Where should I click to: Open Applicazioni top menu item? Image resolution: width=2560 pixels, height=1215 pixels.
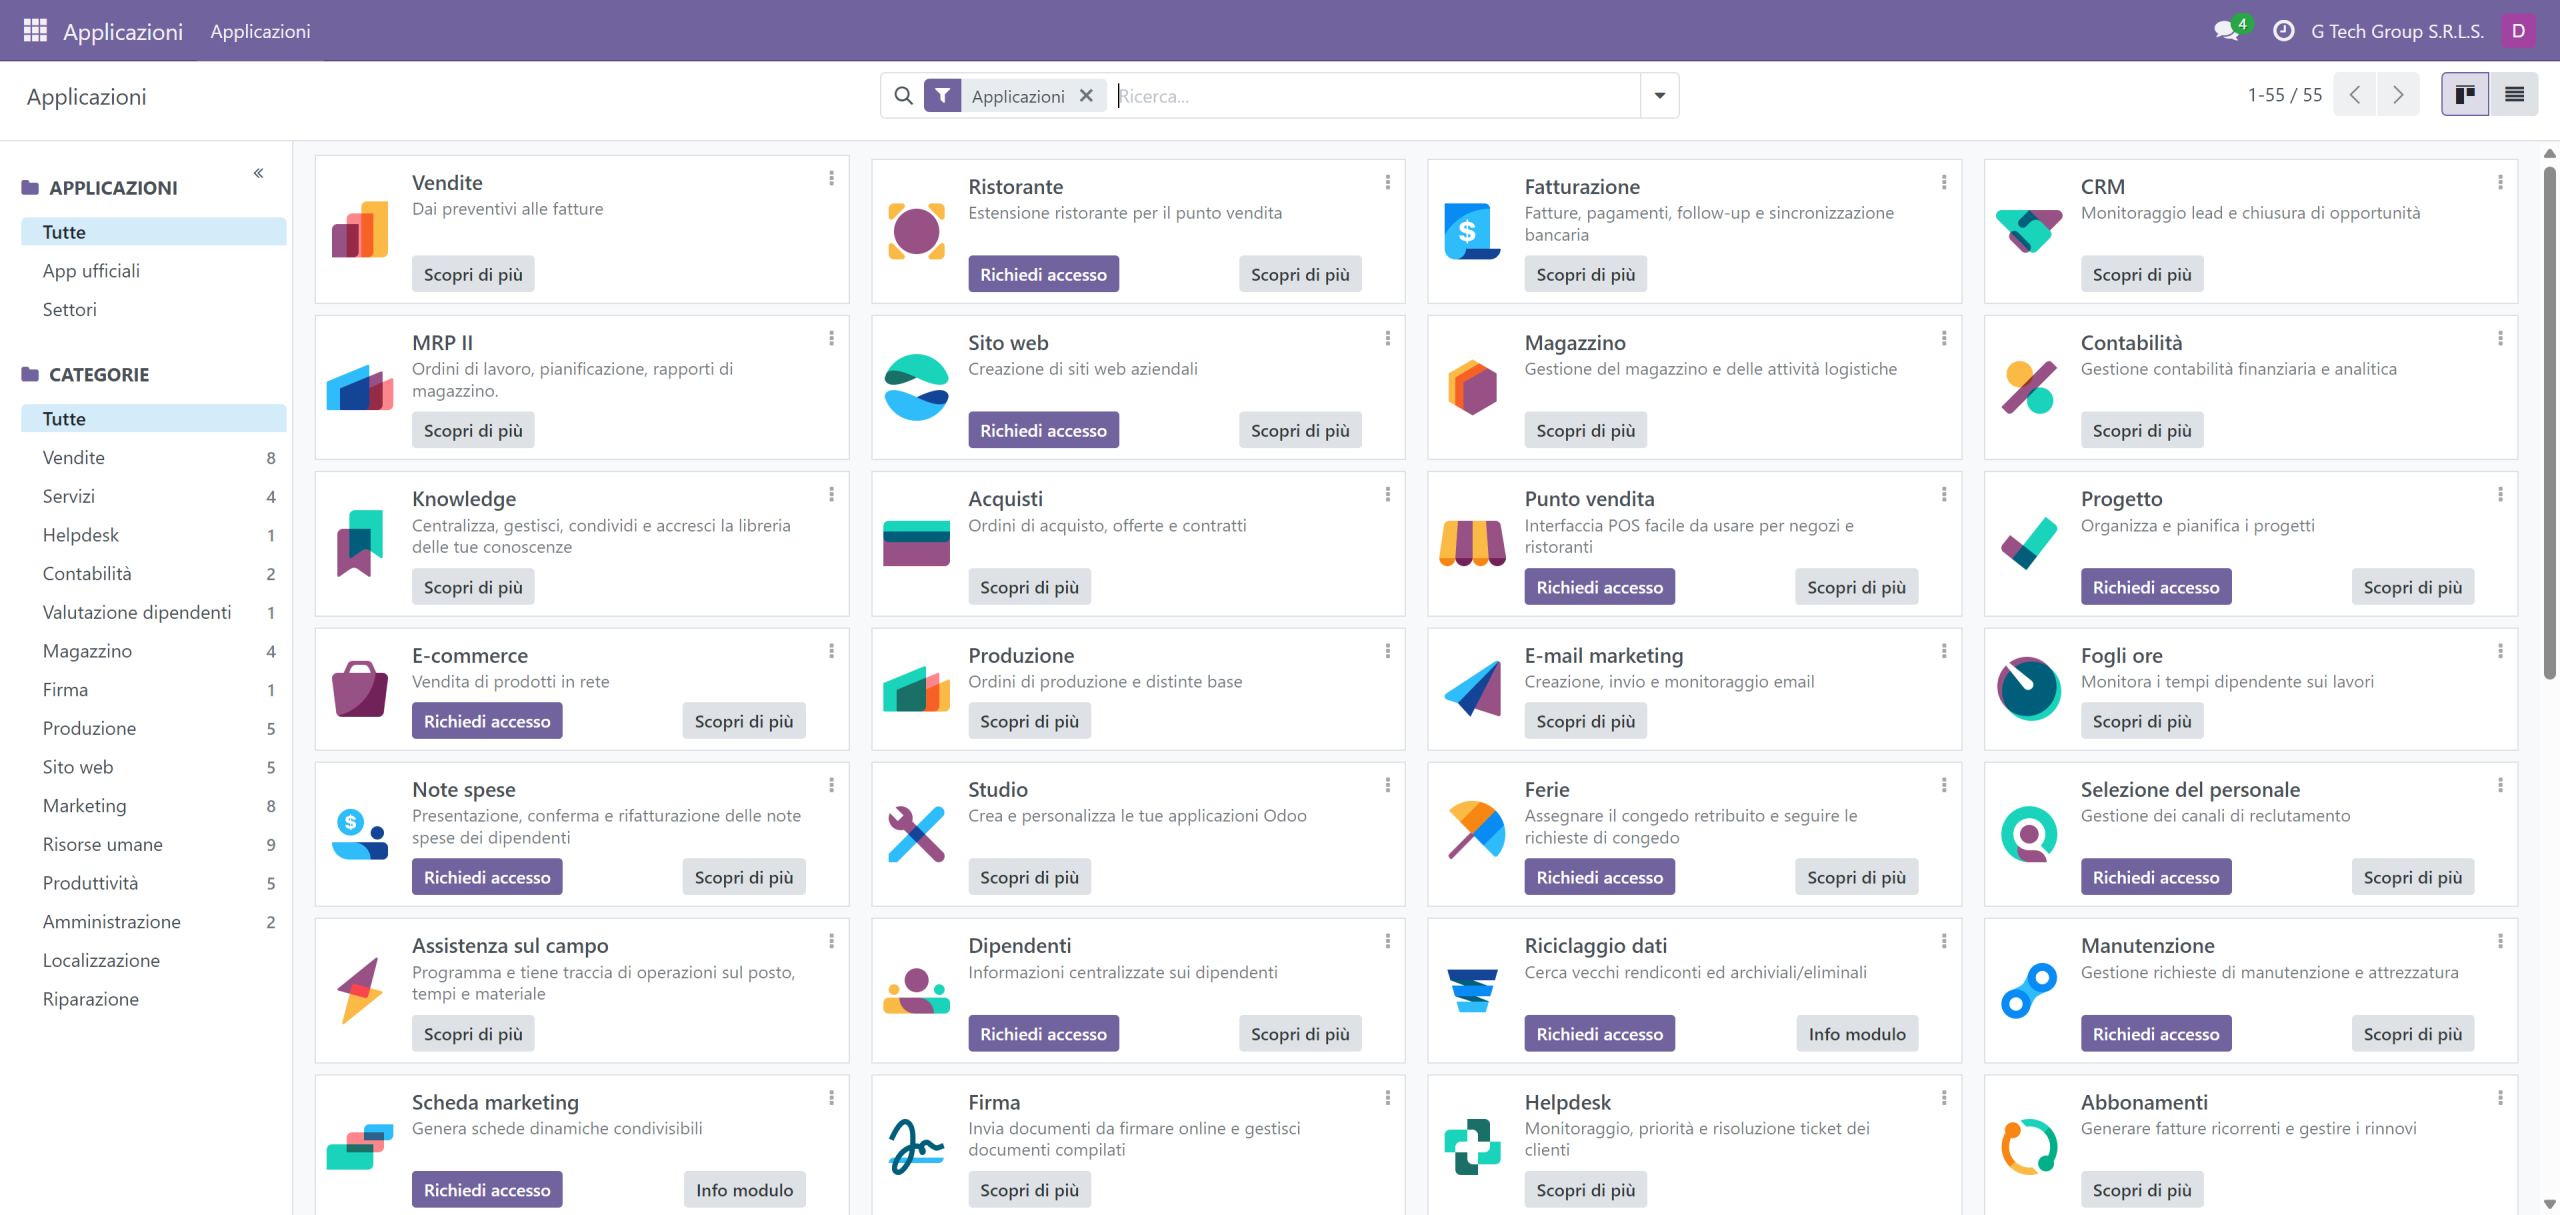point(260,31)
